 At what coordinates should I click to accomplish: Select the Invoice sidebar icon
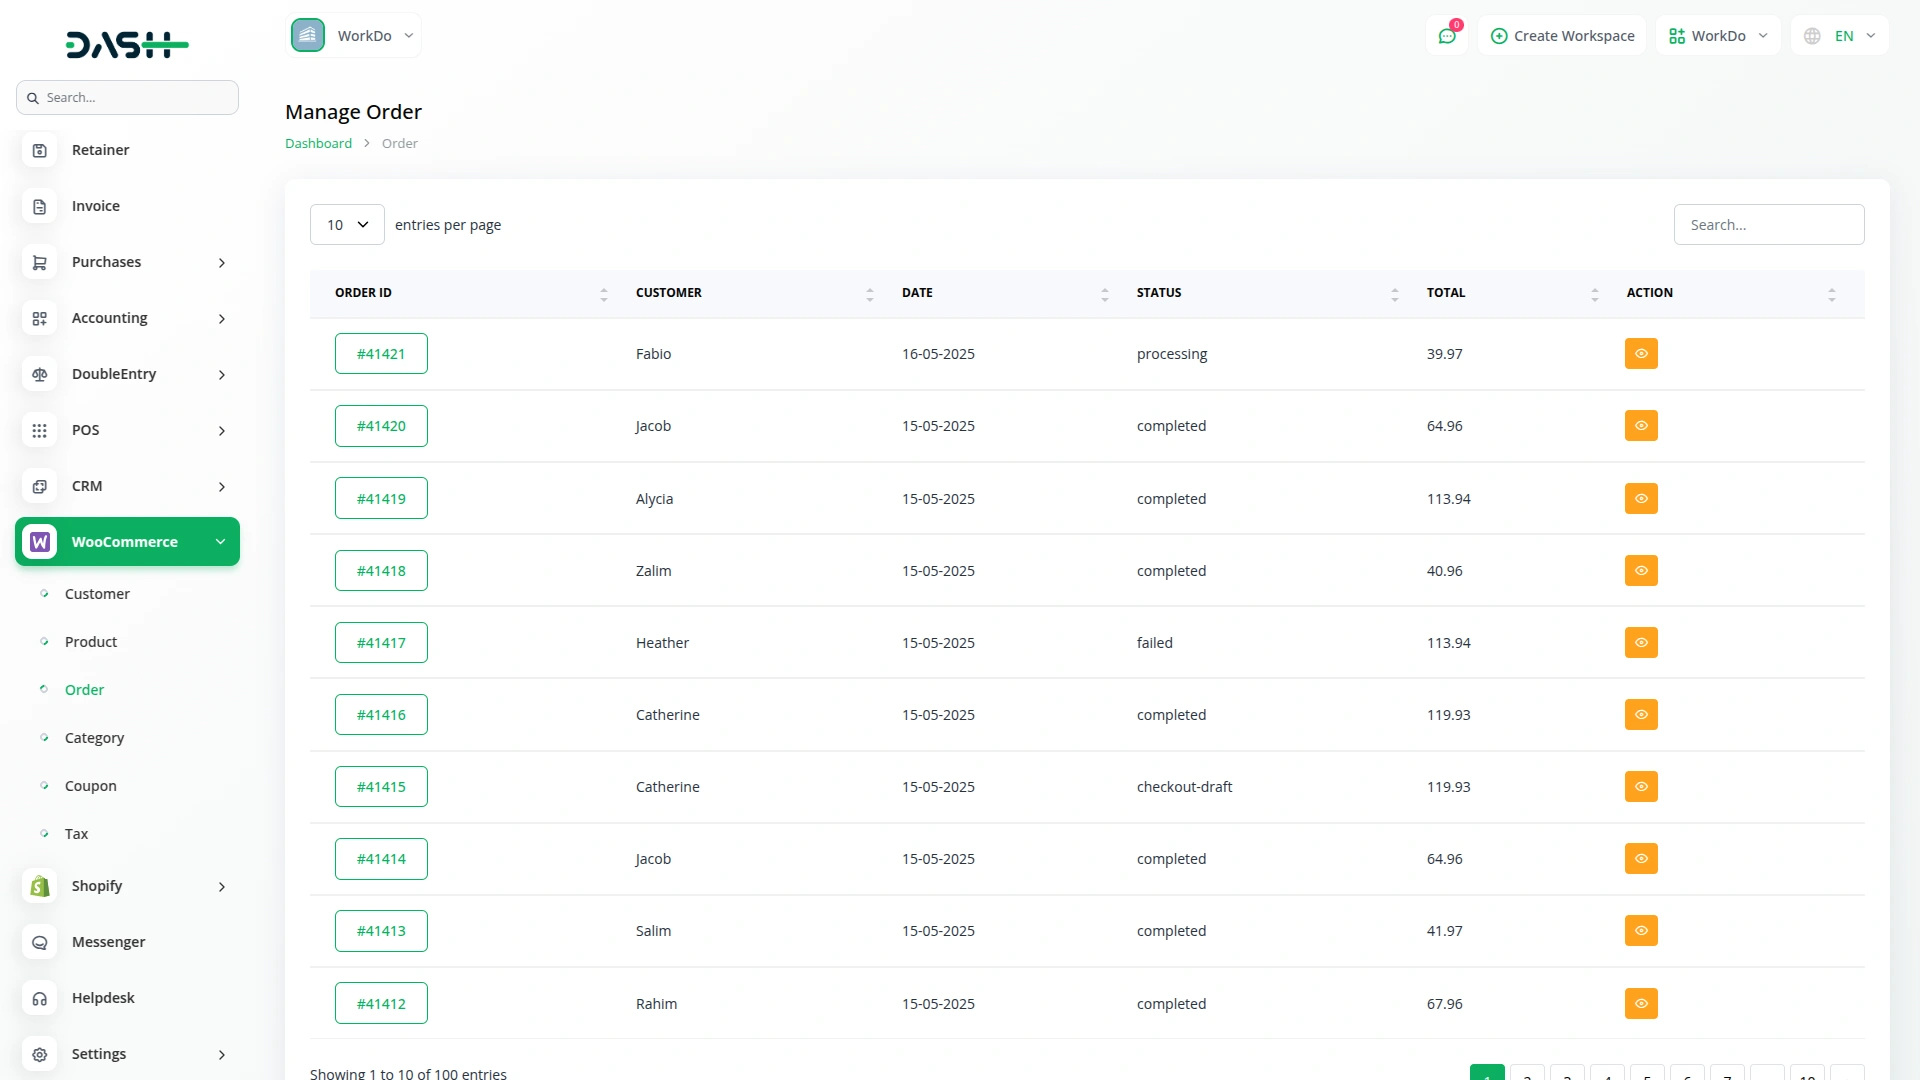(39, 206)
